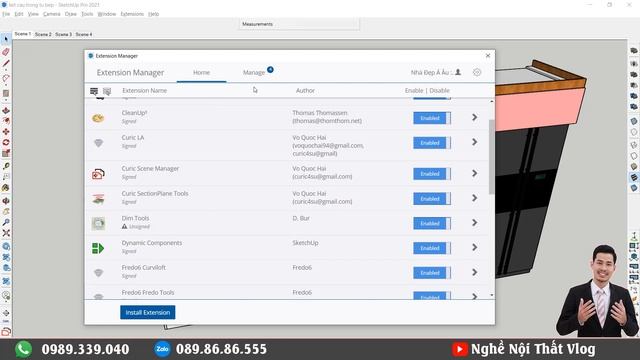Click the scroll-down arrow of extension list

pyautogui.click(x=491, y=295)
